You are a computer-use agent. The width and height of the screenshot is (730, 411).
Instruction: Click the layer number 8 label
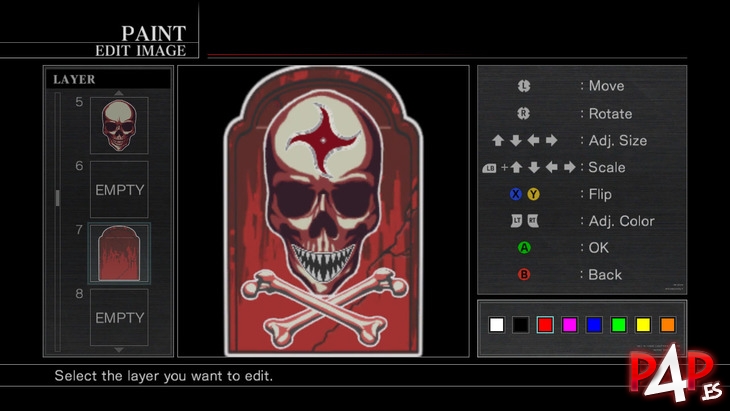pos(79,294)
